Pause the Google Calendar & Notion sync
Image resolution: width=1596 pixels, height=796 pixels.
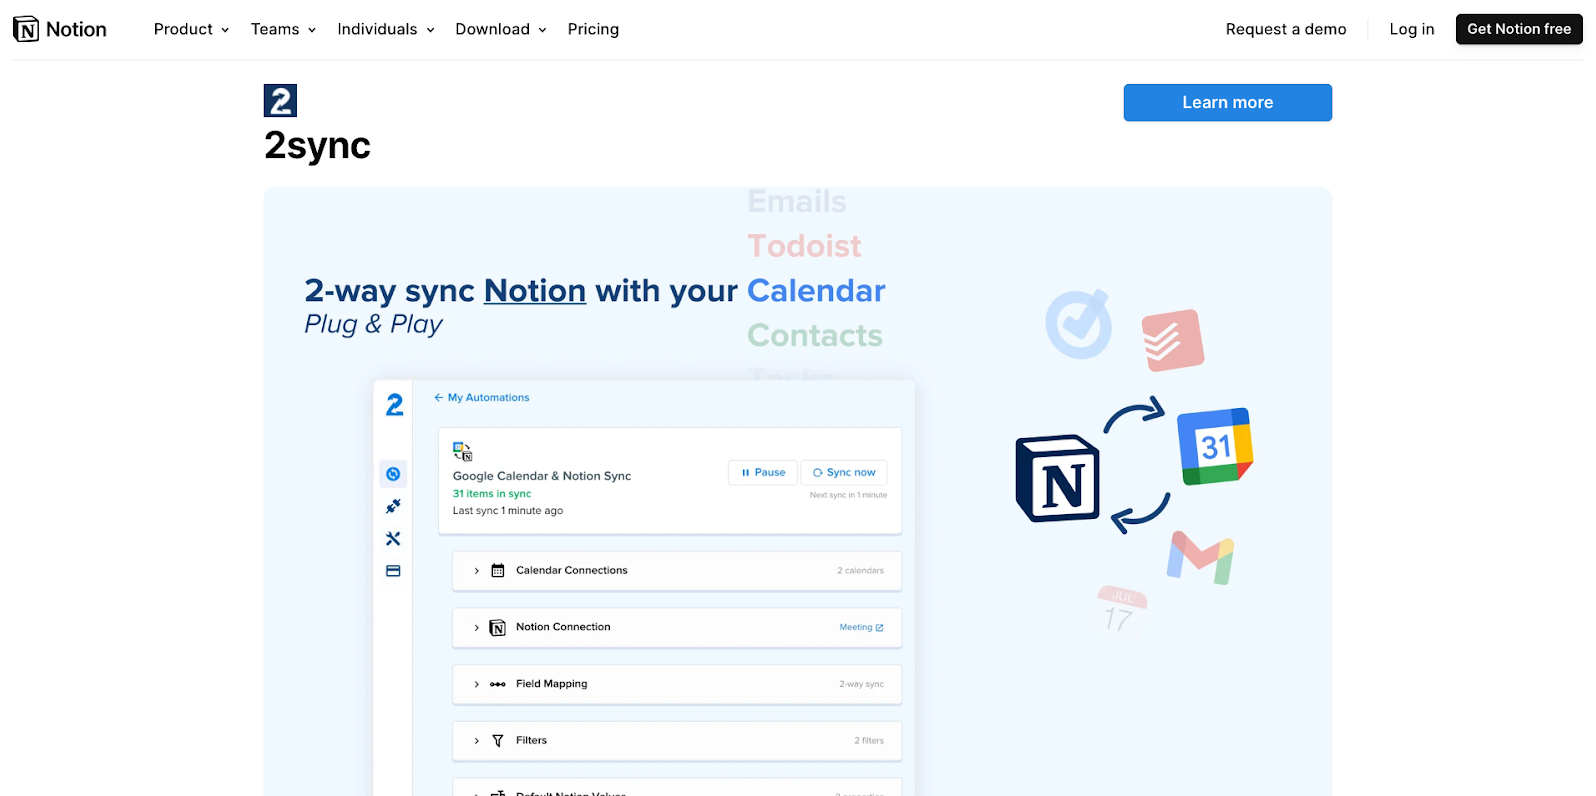pyautogui.click(x=763, y=472)
